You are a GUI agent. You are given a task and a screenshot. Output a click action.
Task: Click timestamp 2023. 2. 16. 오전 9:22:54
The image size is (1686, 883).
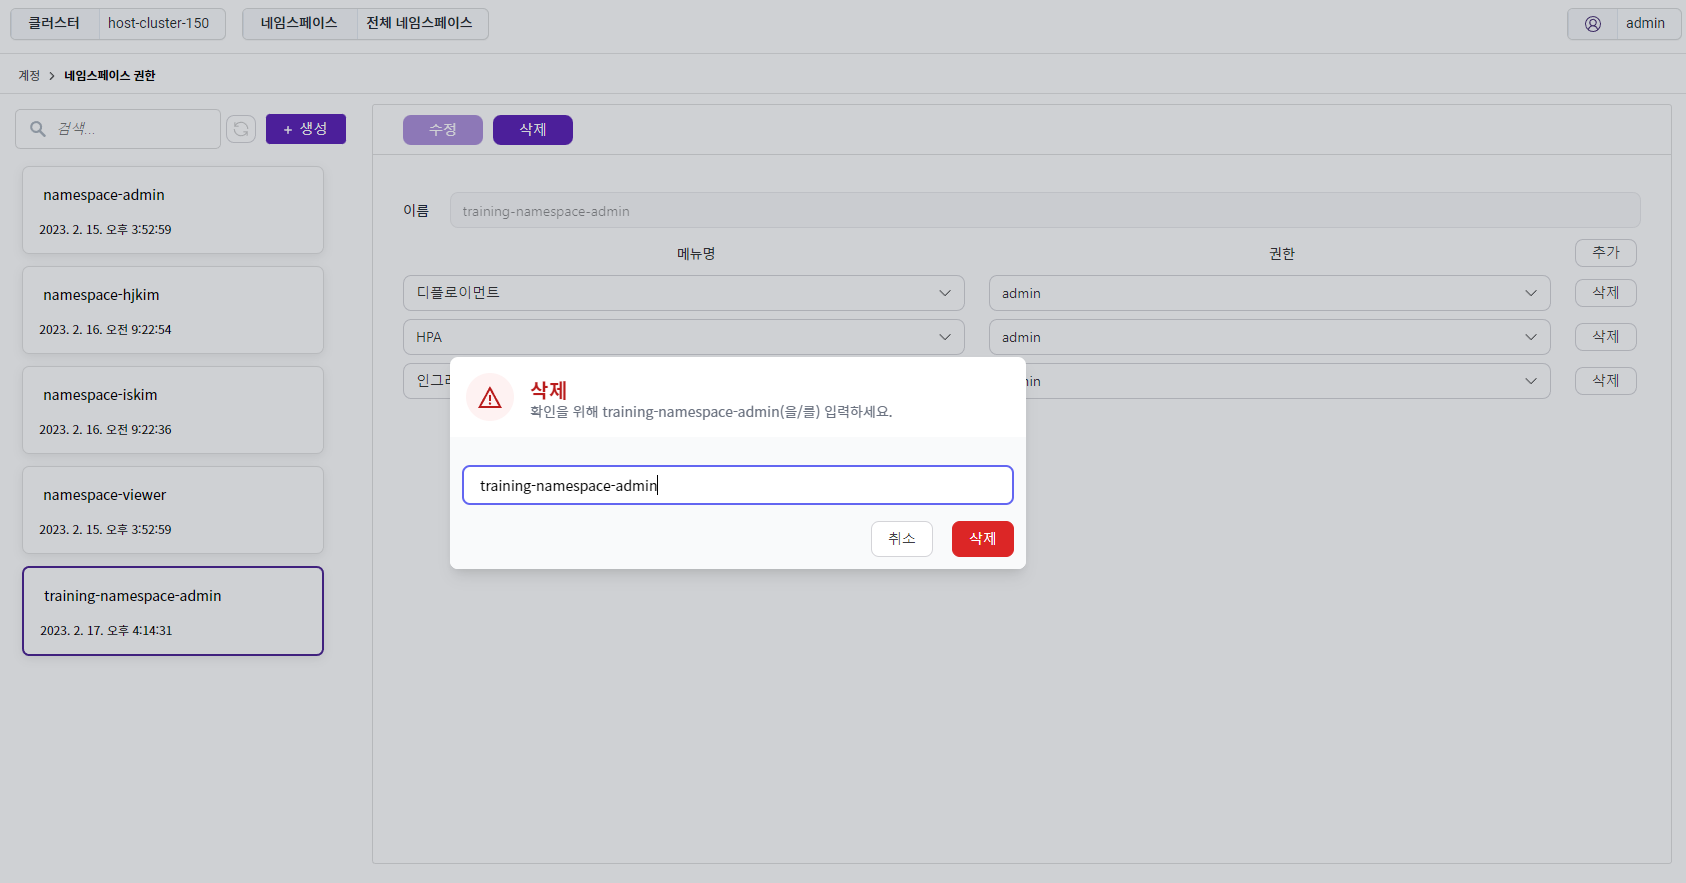click(105, 330)
